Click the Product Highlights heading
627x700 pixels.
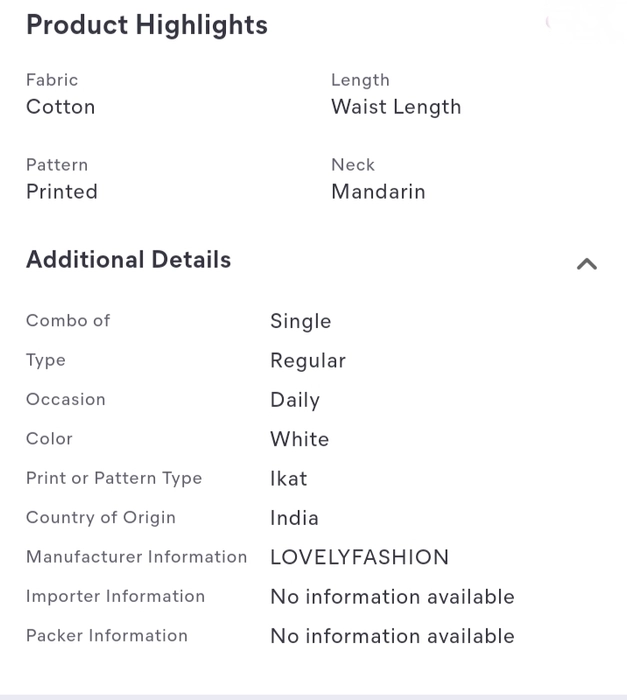click(147, 25)
